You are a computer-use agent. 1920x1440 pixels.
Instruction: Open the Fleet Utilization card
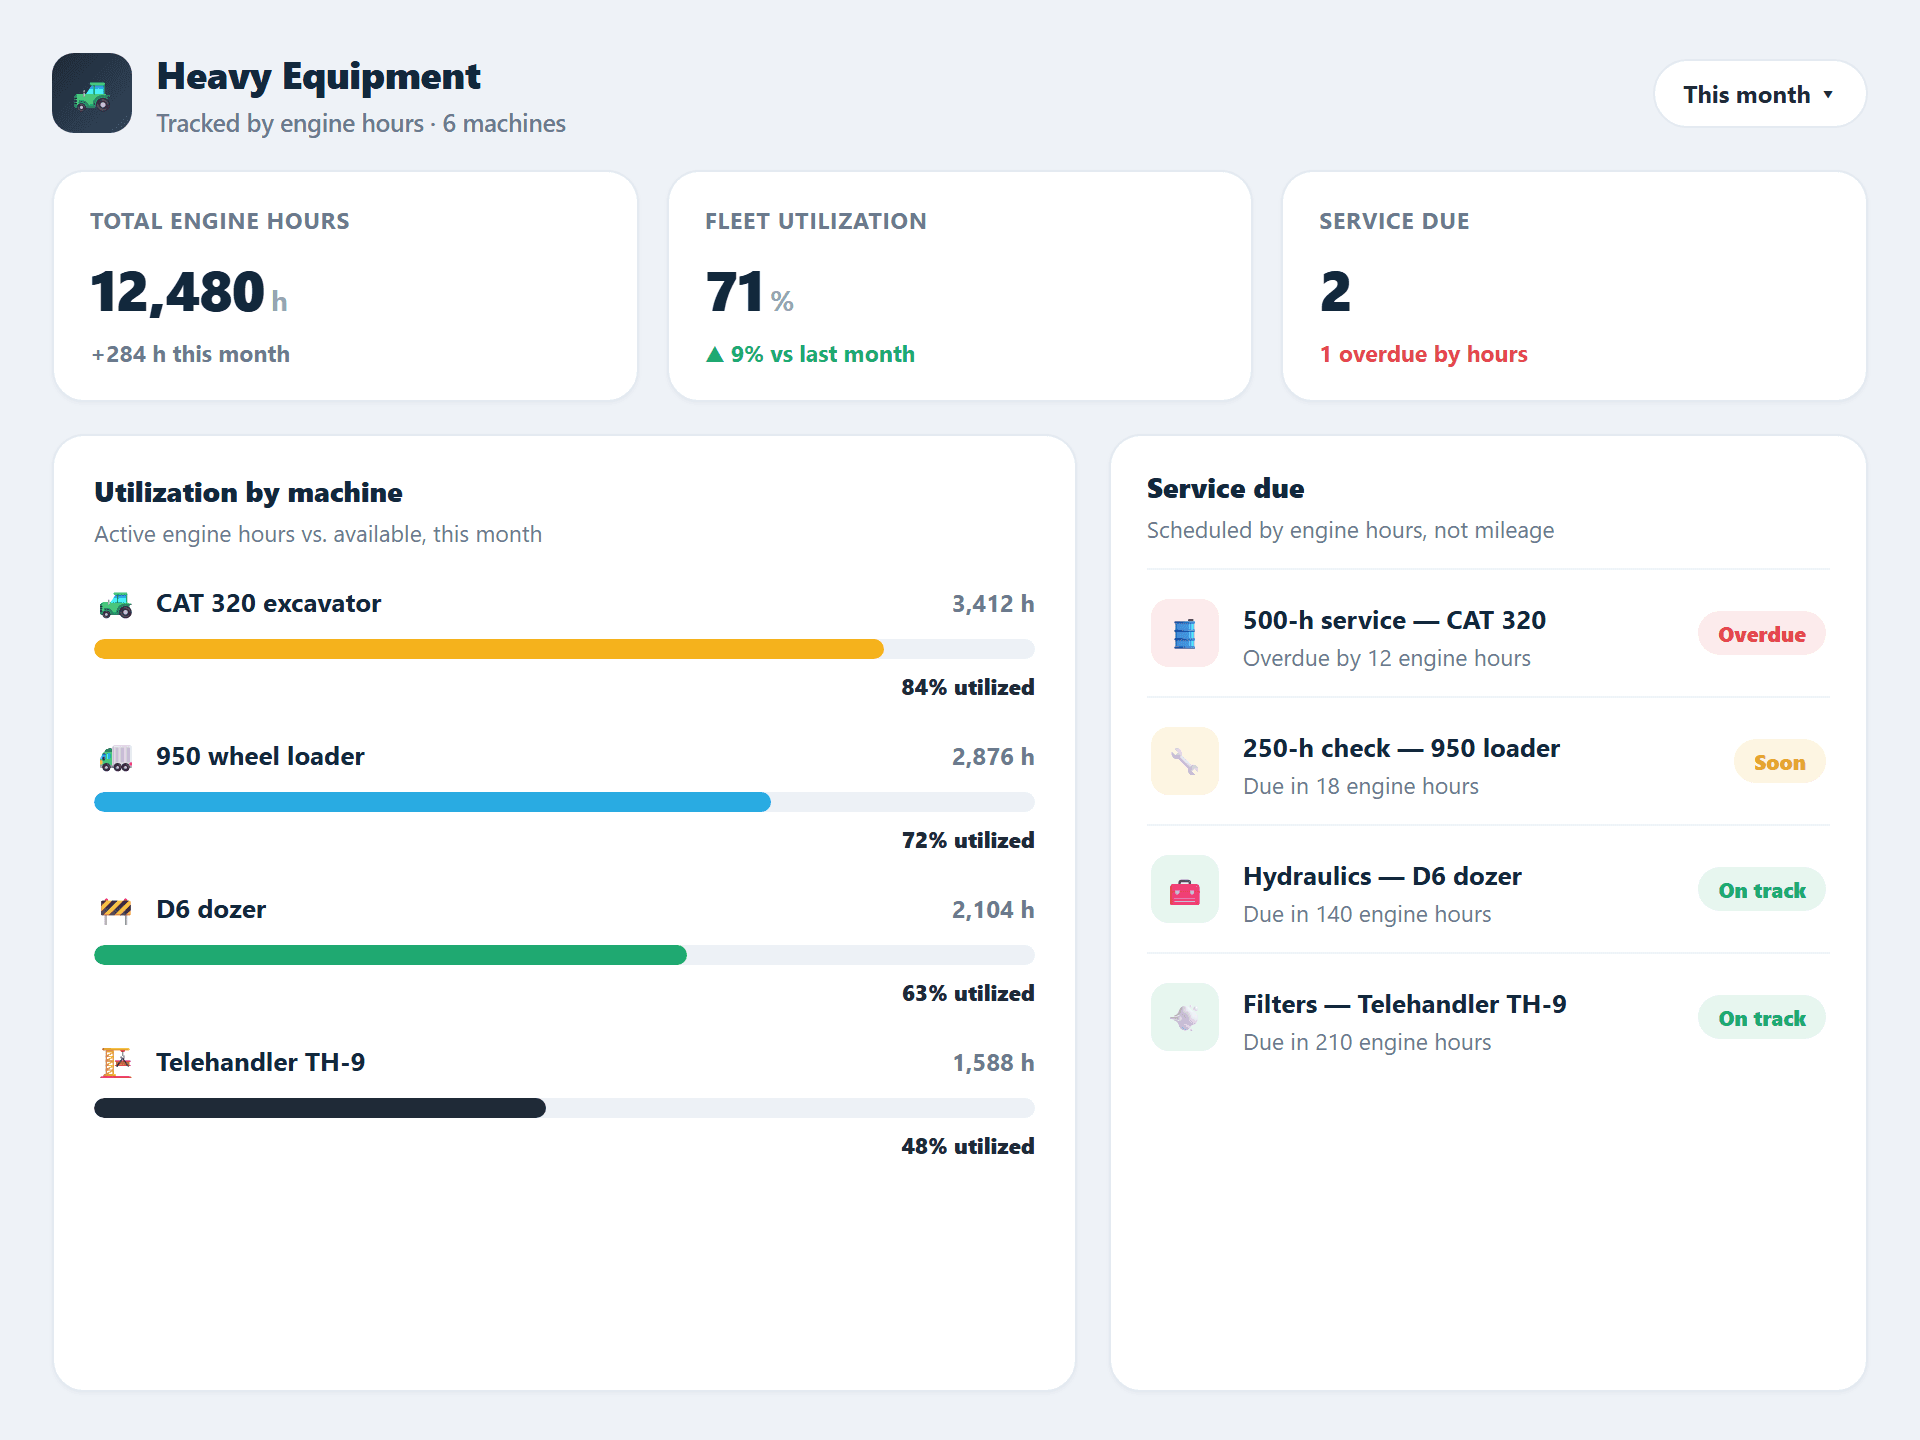959,286
